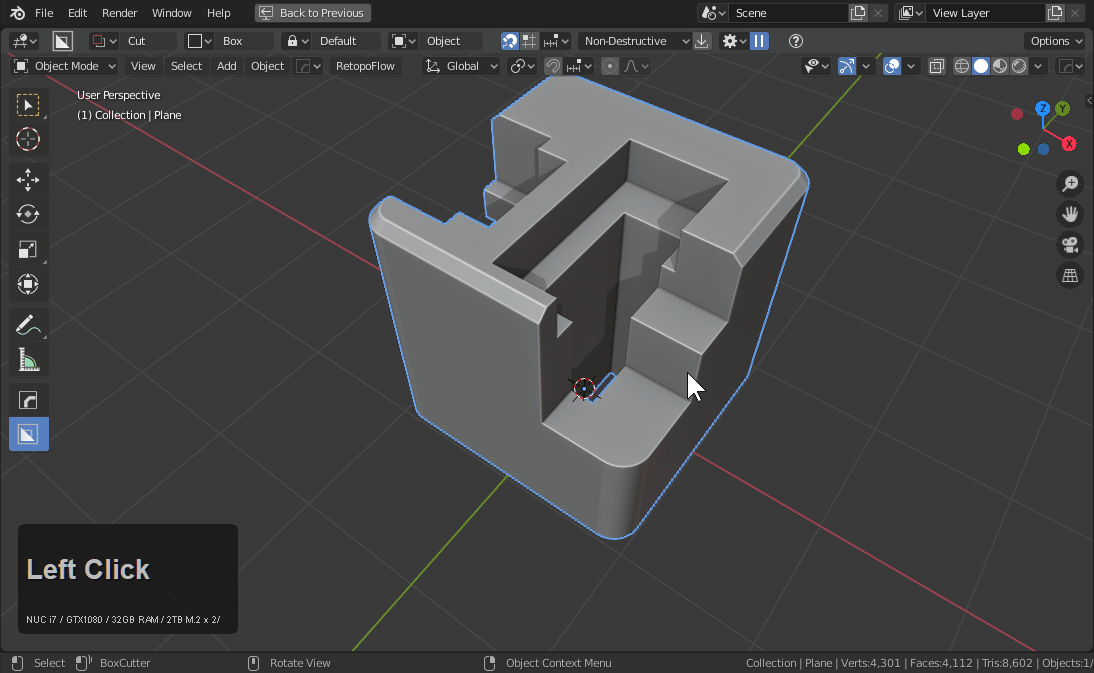Click the zoom magnifier navigation icon
The height and width of the screenshot is (673, 1094).
(1070, 183)
